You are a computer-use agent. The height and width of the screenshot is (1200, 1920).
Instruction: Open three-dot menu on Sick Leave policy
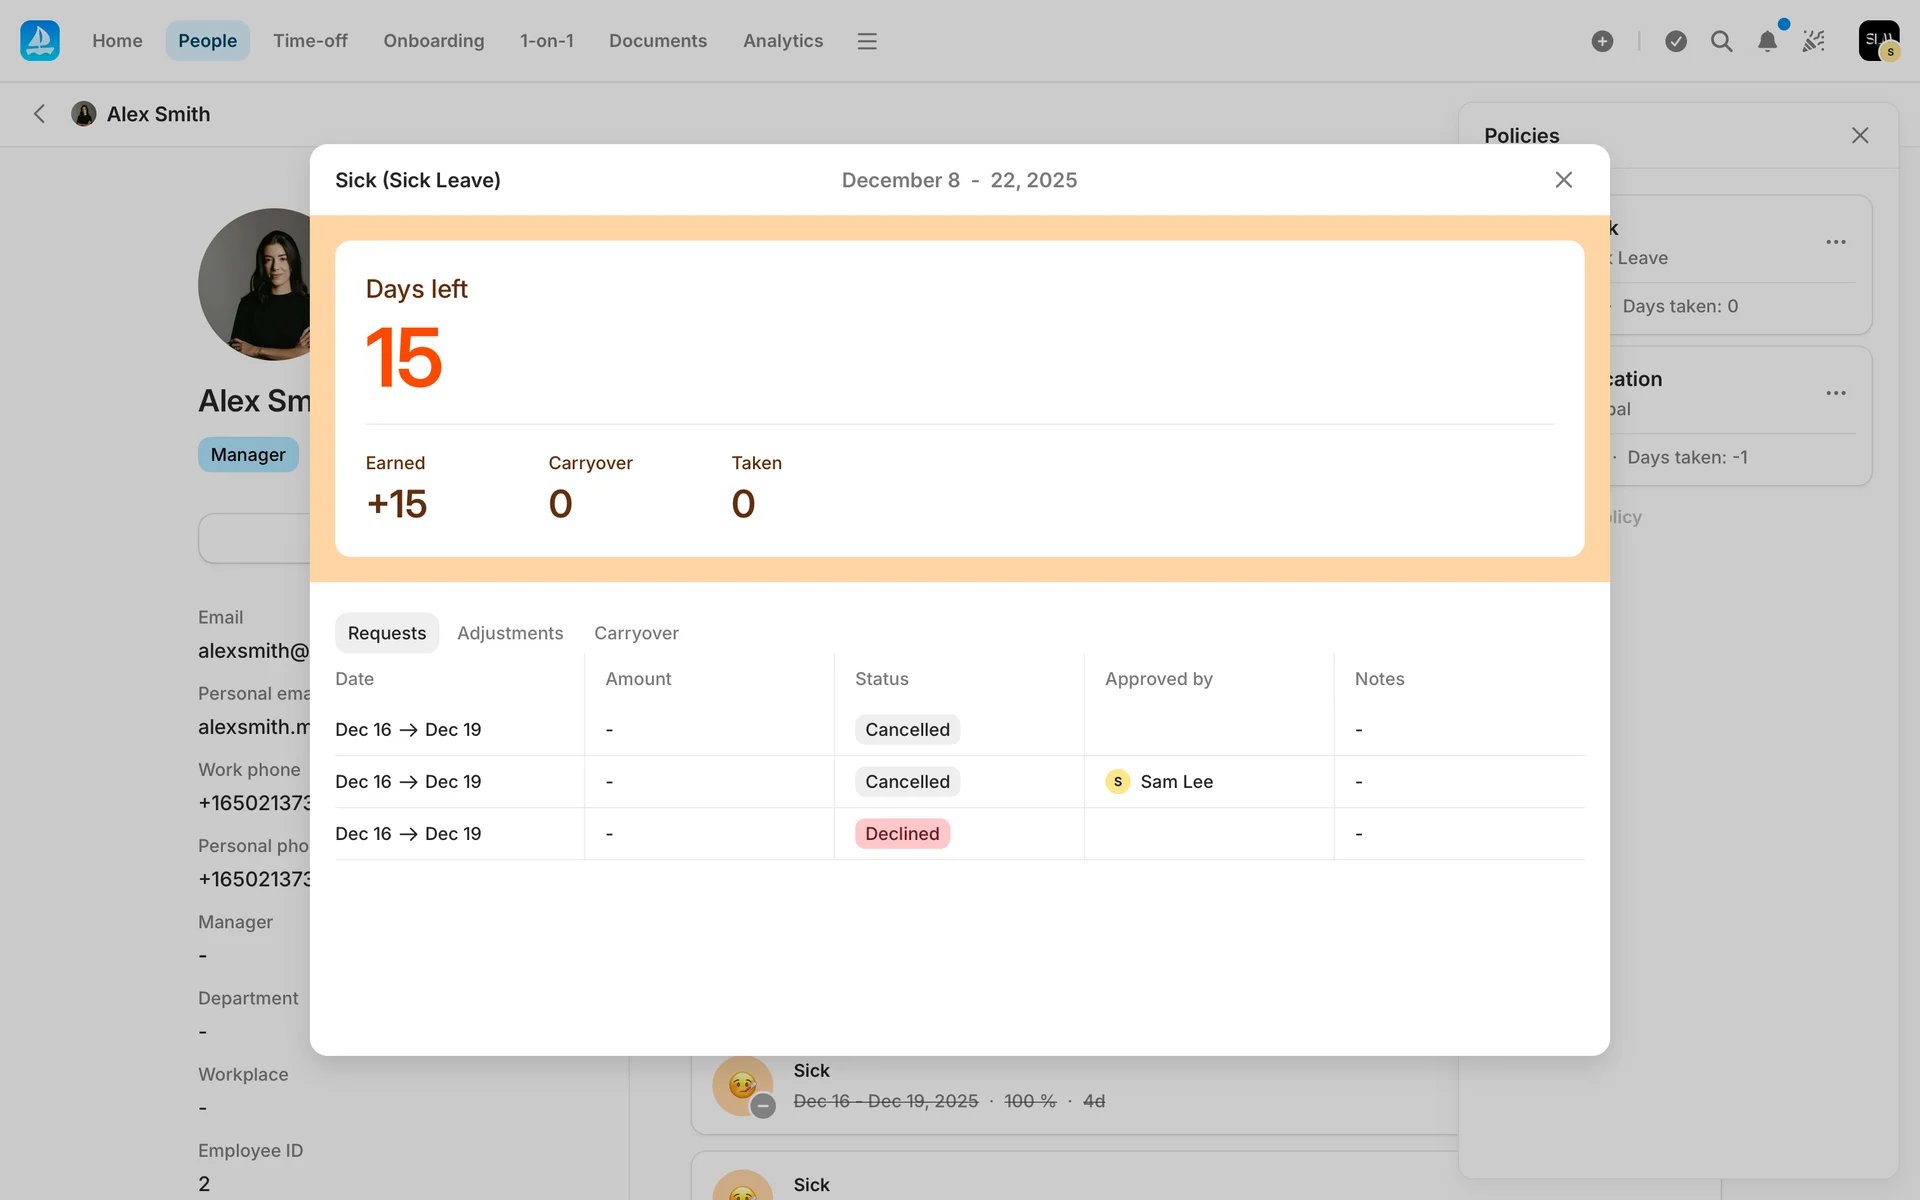coord(1836,242)
